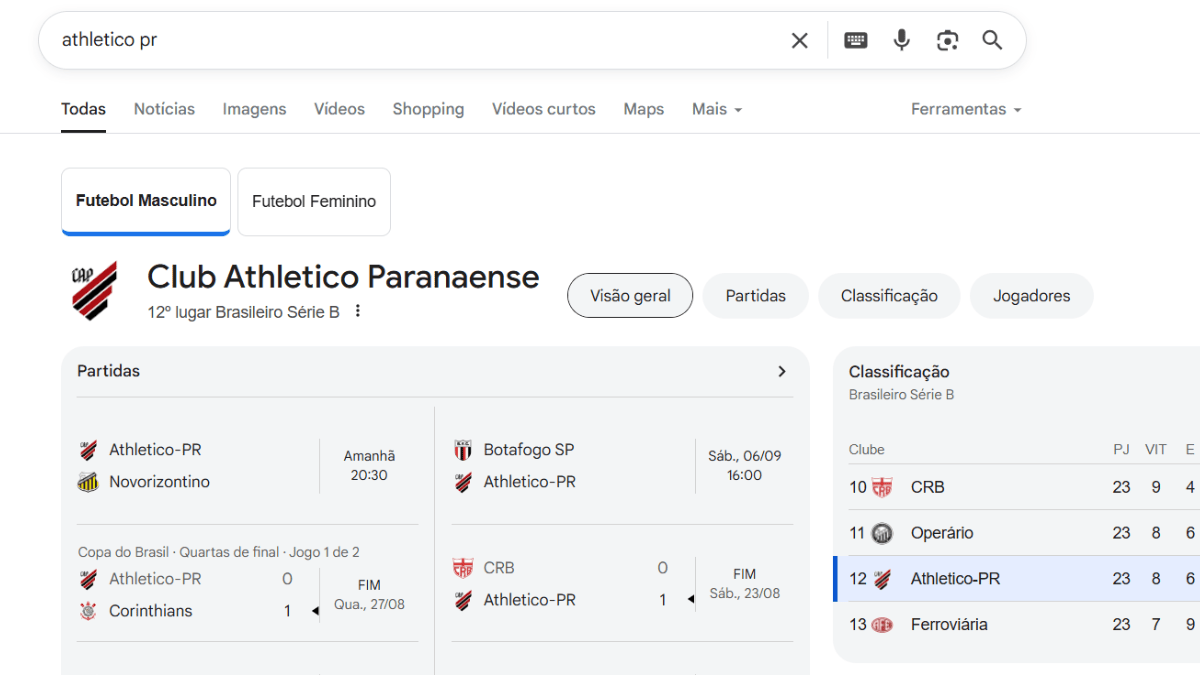This screenshot has height=675, width=1200.
Task: Click the magnifying glass search button
Action: coord(991,40)
